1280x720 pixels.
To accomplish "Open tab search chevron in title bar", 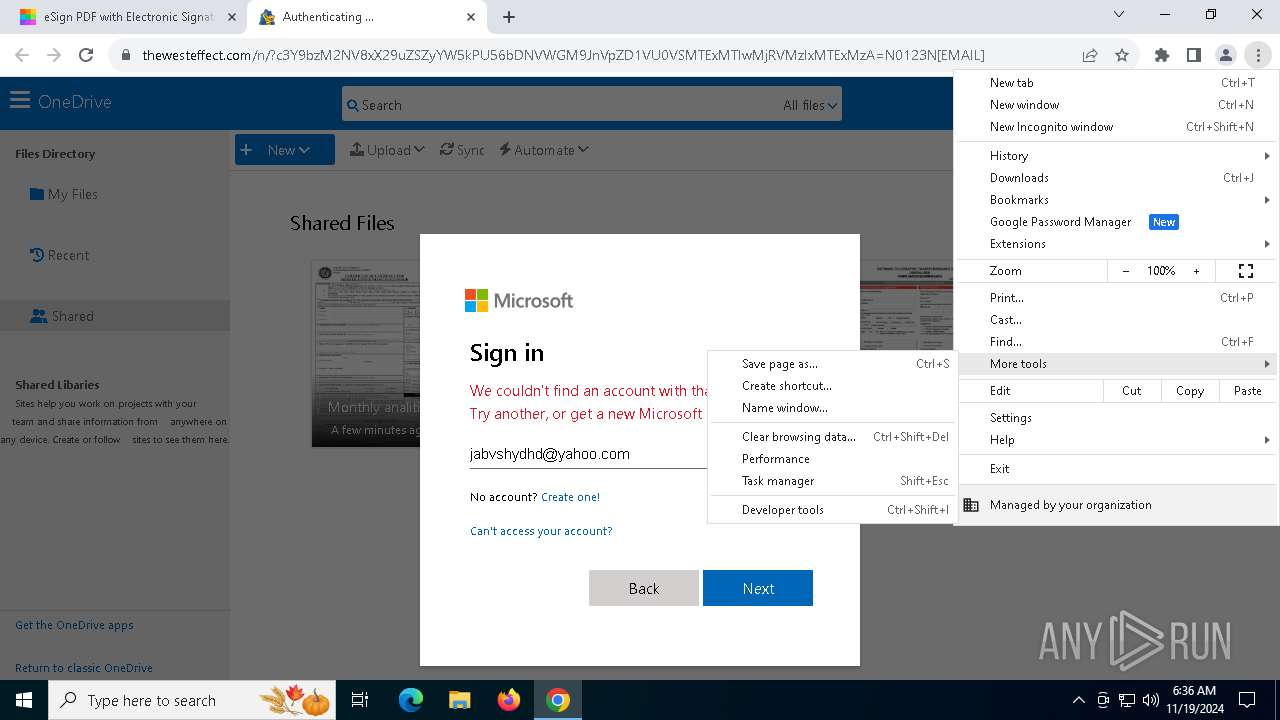I will click(x=1119, y=14).
